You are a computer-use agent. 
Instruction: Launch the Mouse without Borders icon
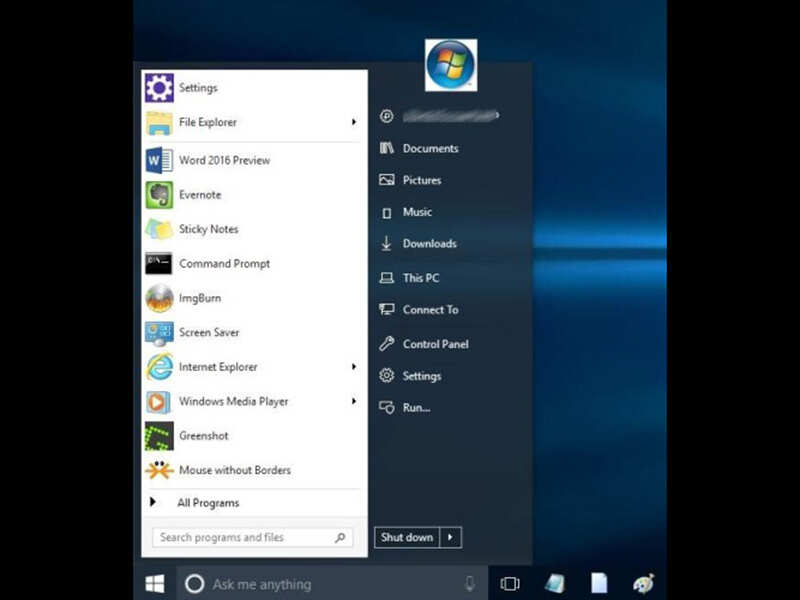pyautogui.click(x=159, y=470)
